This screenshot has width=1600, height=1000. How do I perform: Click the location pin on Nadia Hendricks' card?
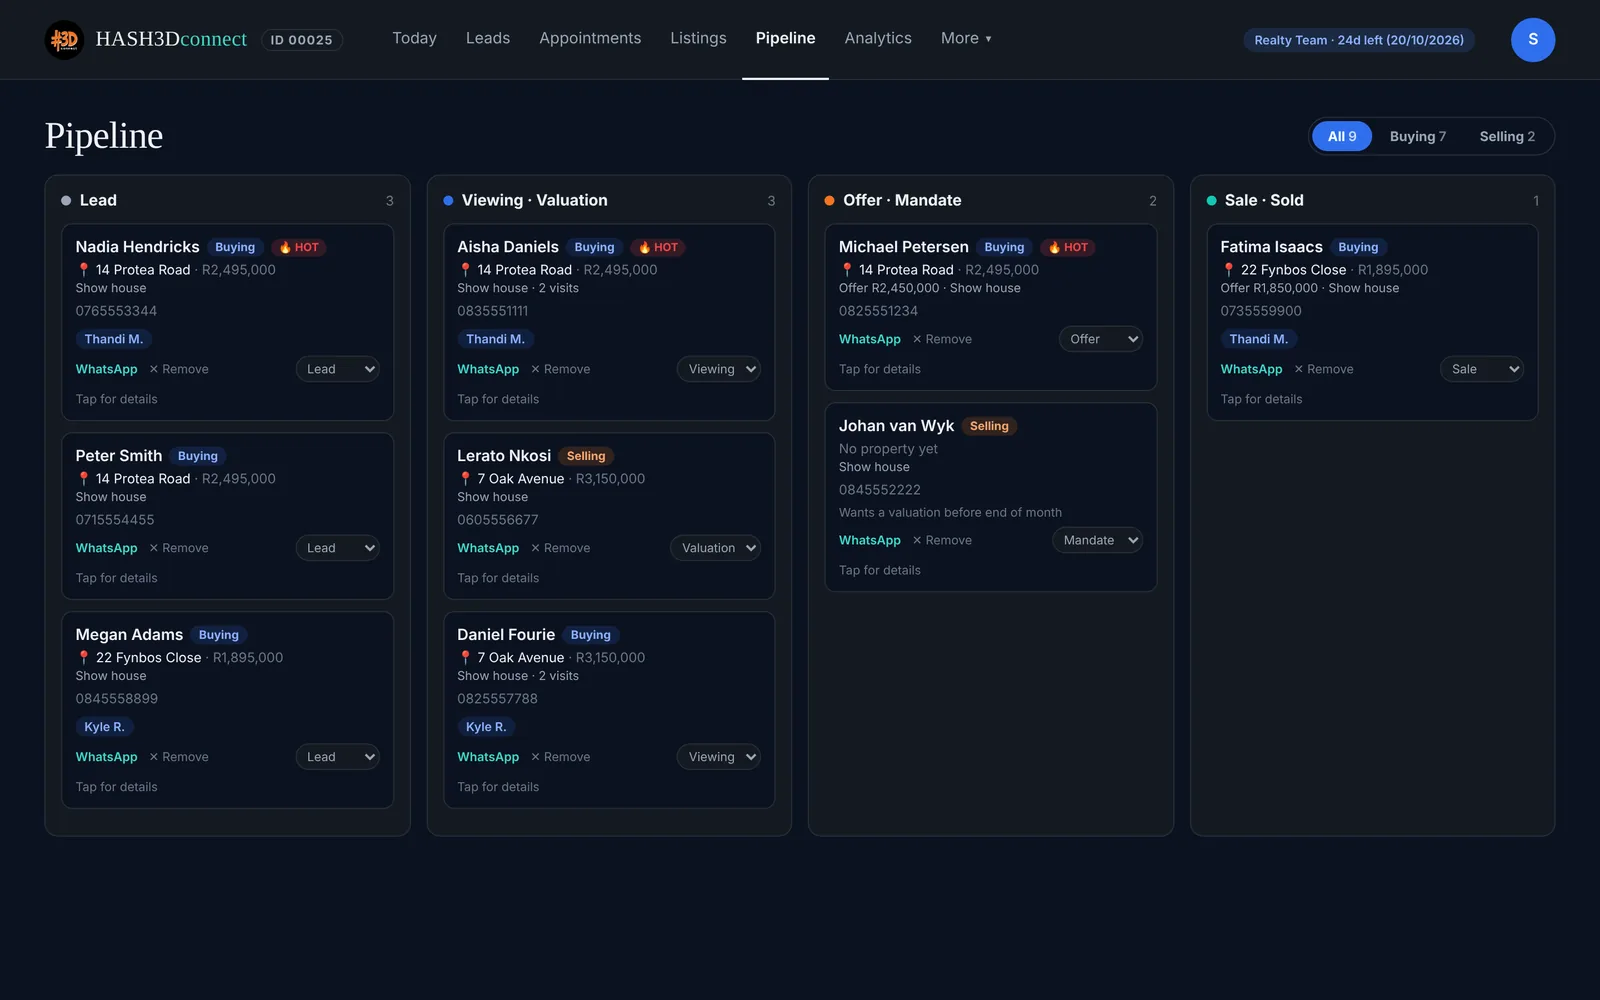pos(84,270)
